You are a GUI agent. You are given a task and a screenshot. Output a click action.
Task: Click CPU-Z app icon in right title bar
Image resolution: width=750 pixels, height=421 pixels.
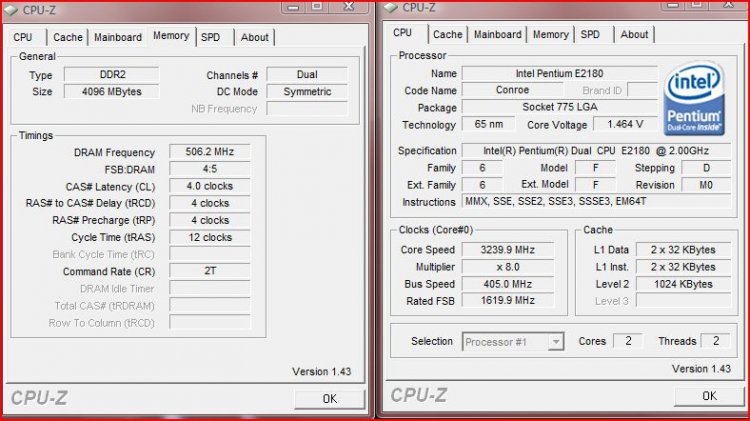pyautogui.click(x=391, y=8)
